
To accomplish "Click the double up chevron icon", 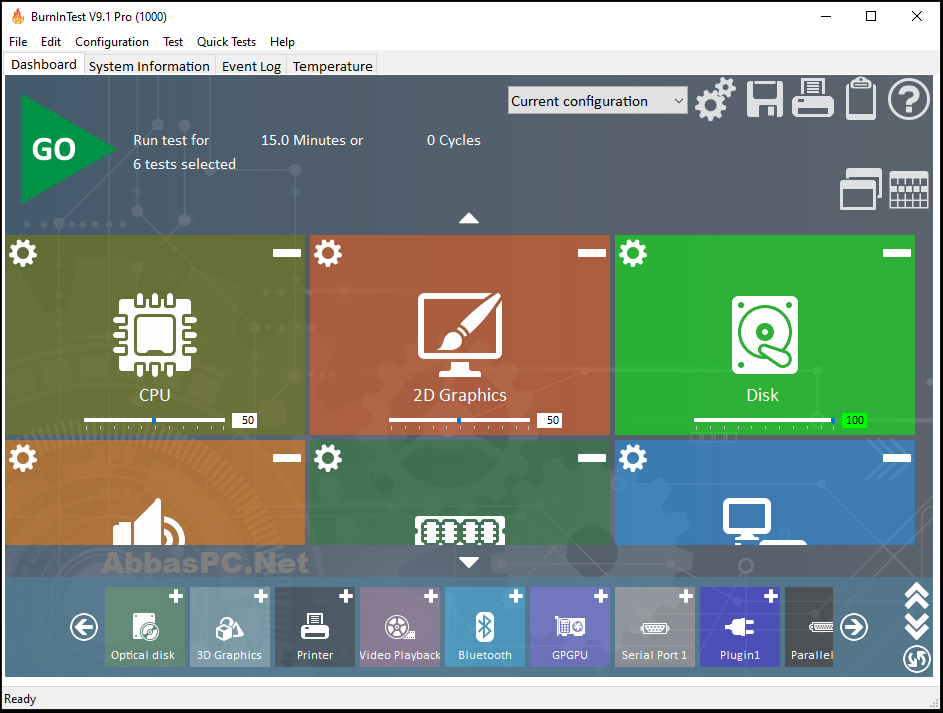I will tap(917, 596).
